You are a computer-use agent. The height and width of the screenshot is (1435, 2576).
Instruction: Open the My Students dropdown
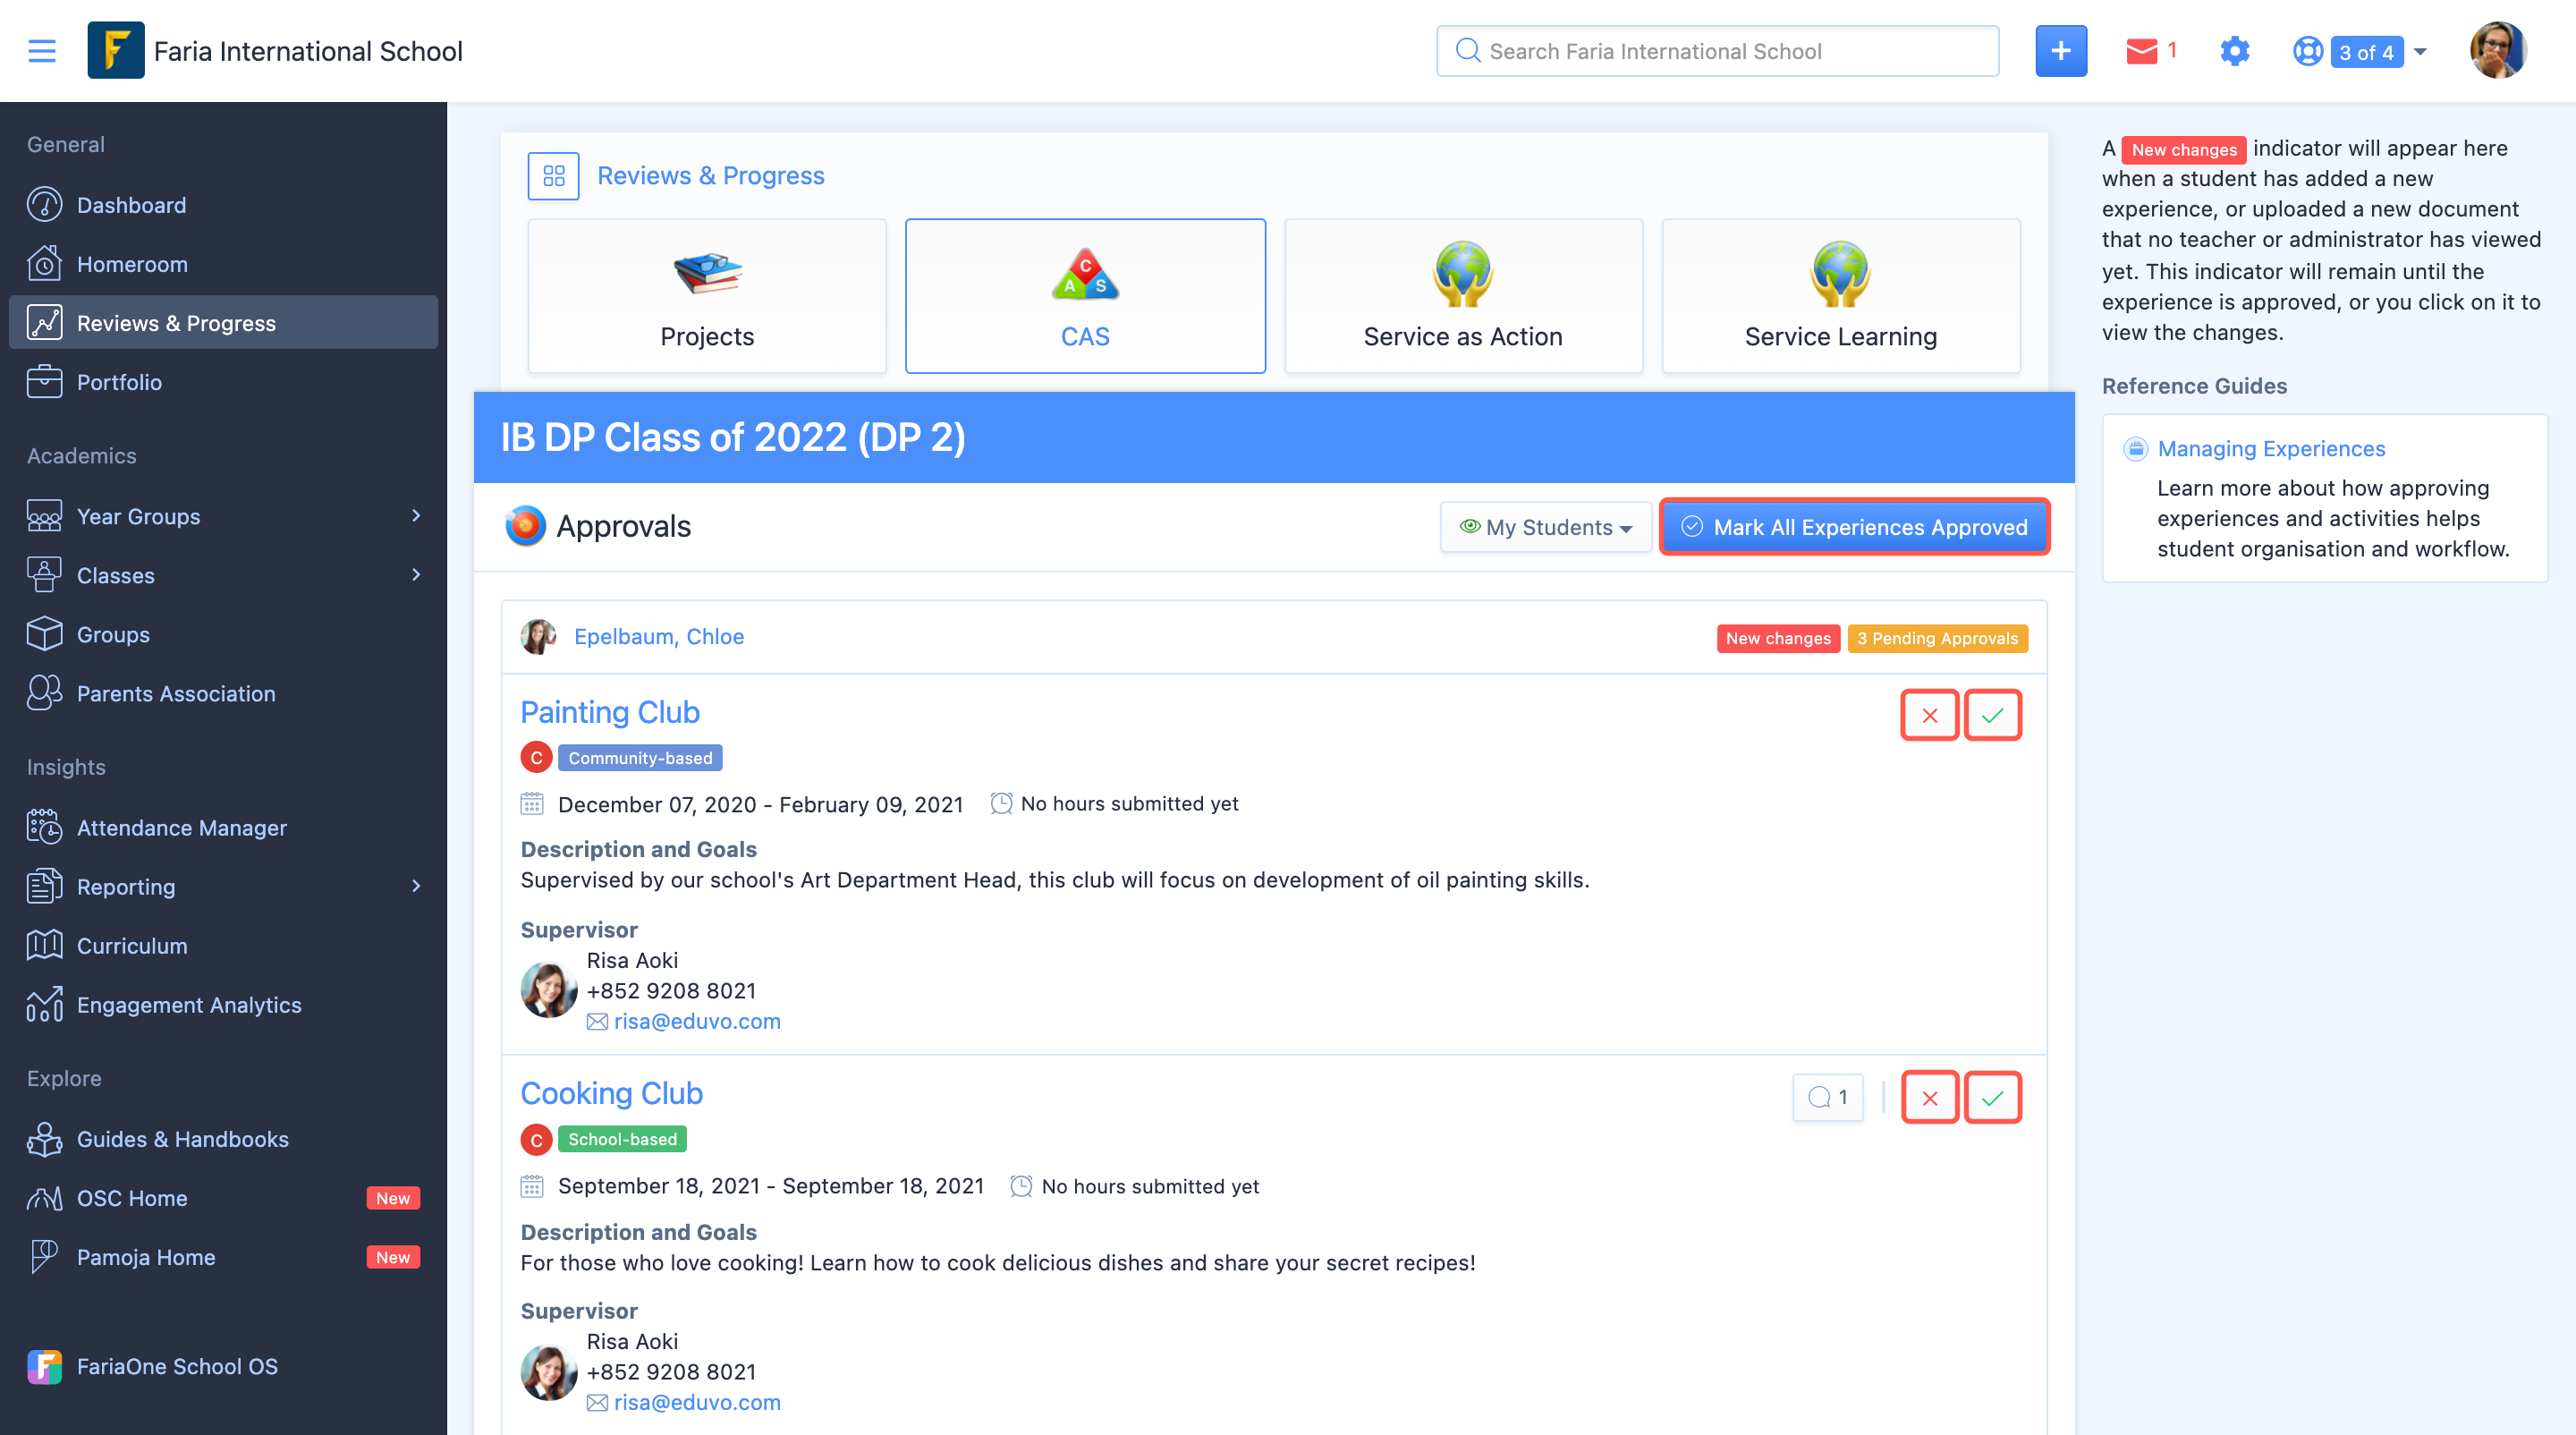(x=1545, y=527)
